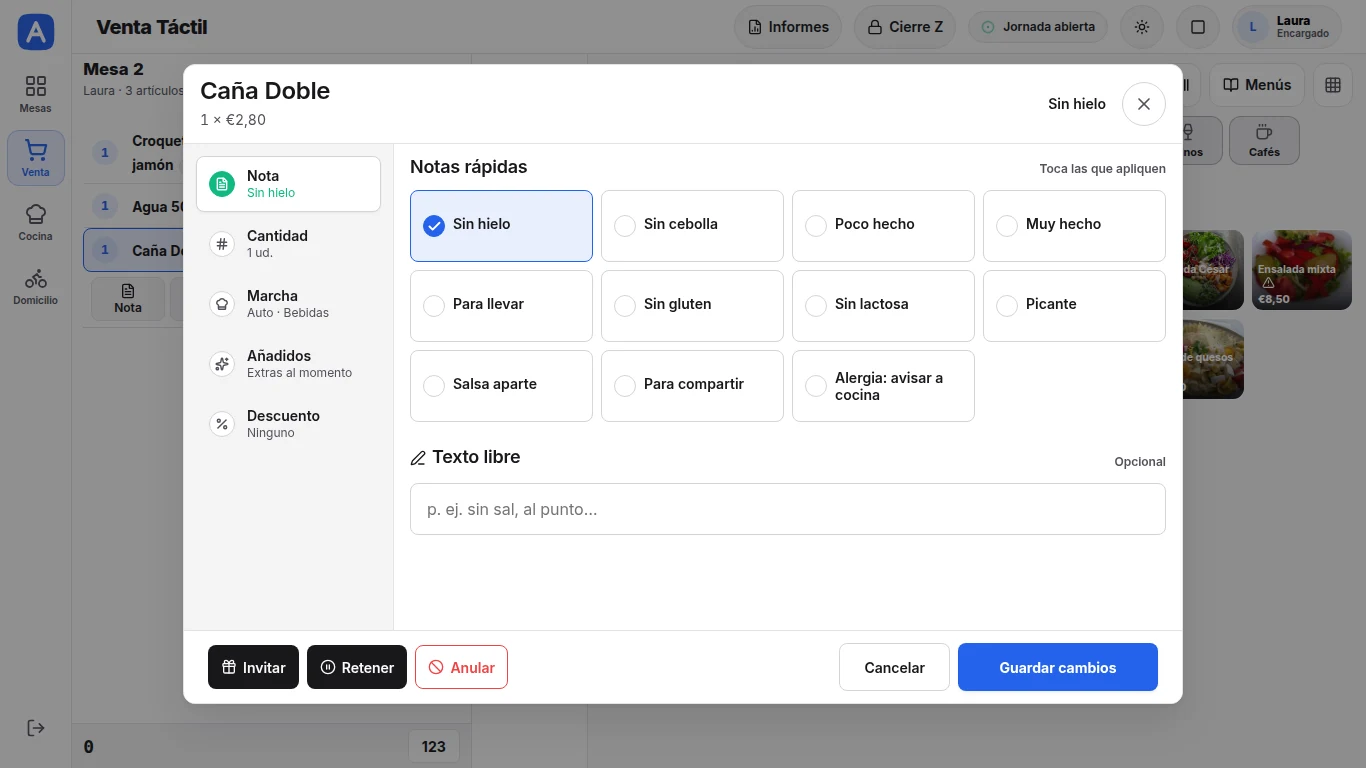Image resolution: width=1366 pixels, height=768 pixels.
Task: Go to the Descuento tab
Action: (288, 424)
